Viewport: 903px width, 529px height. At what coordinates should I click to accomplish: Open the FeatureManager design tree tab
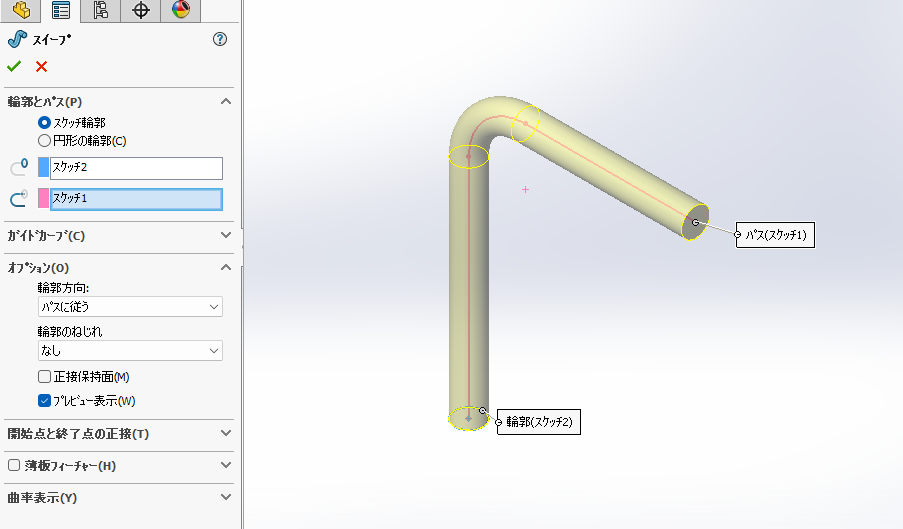(21, 10)
